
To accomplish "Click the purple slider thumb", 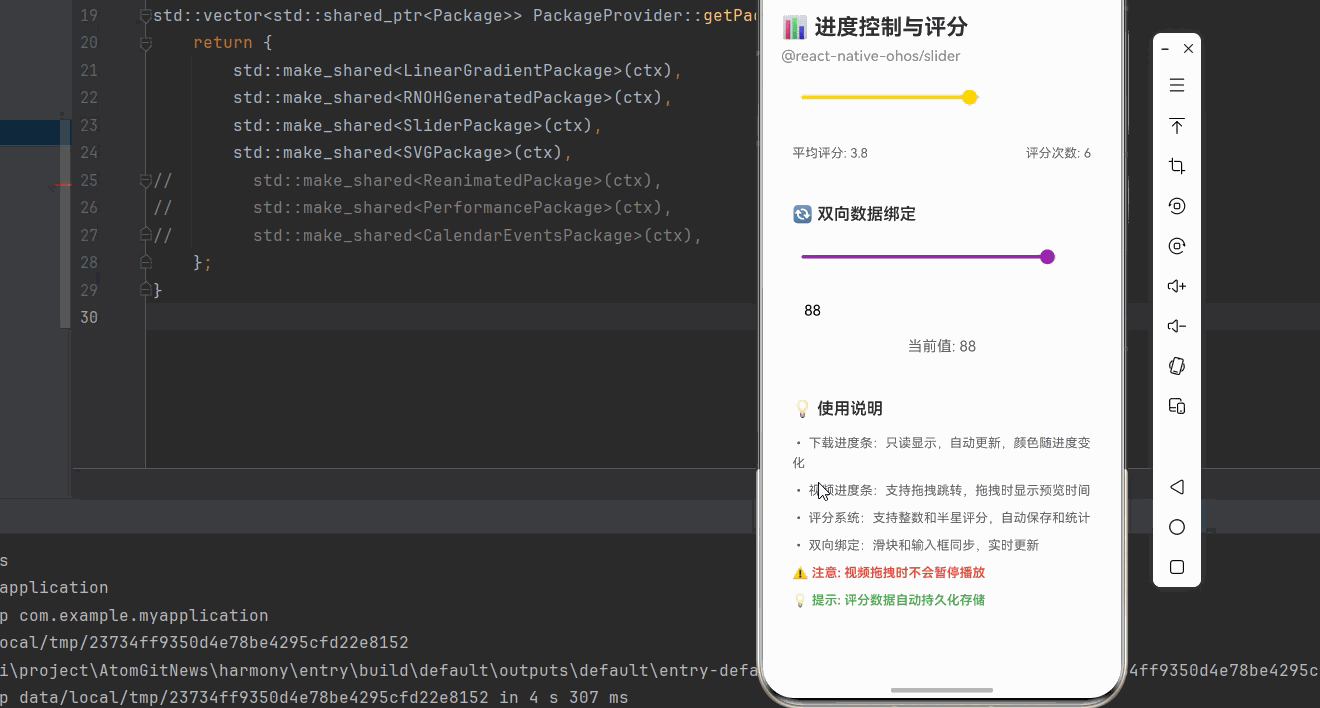I will pyautogui.click(x=1047, y=257).
